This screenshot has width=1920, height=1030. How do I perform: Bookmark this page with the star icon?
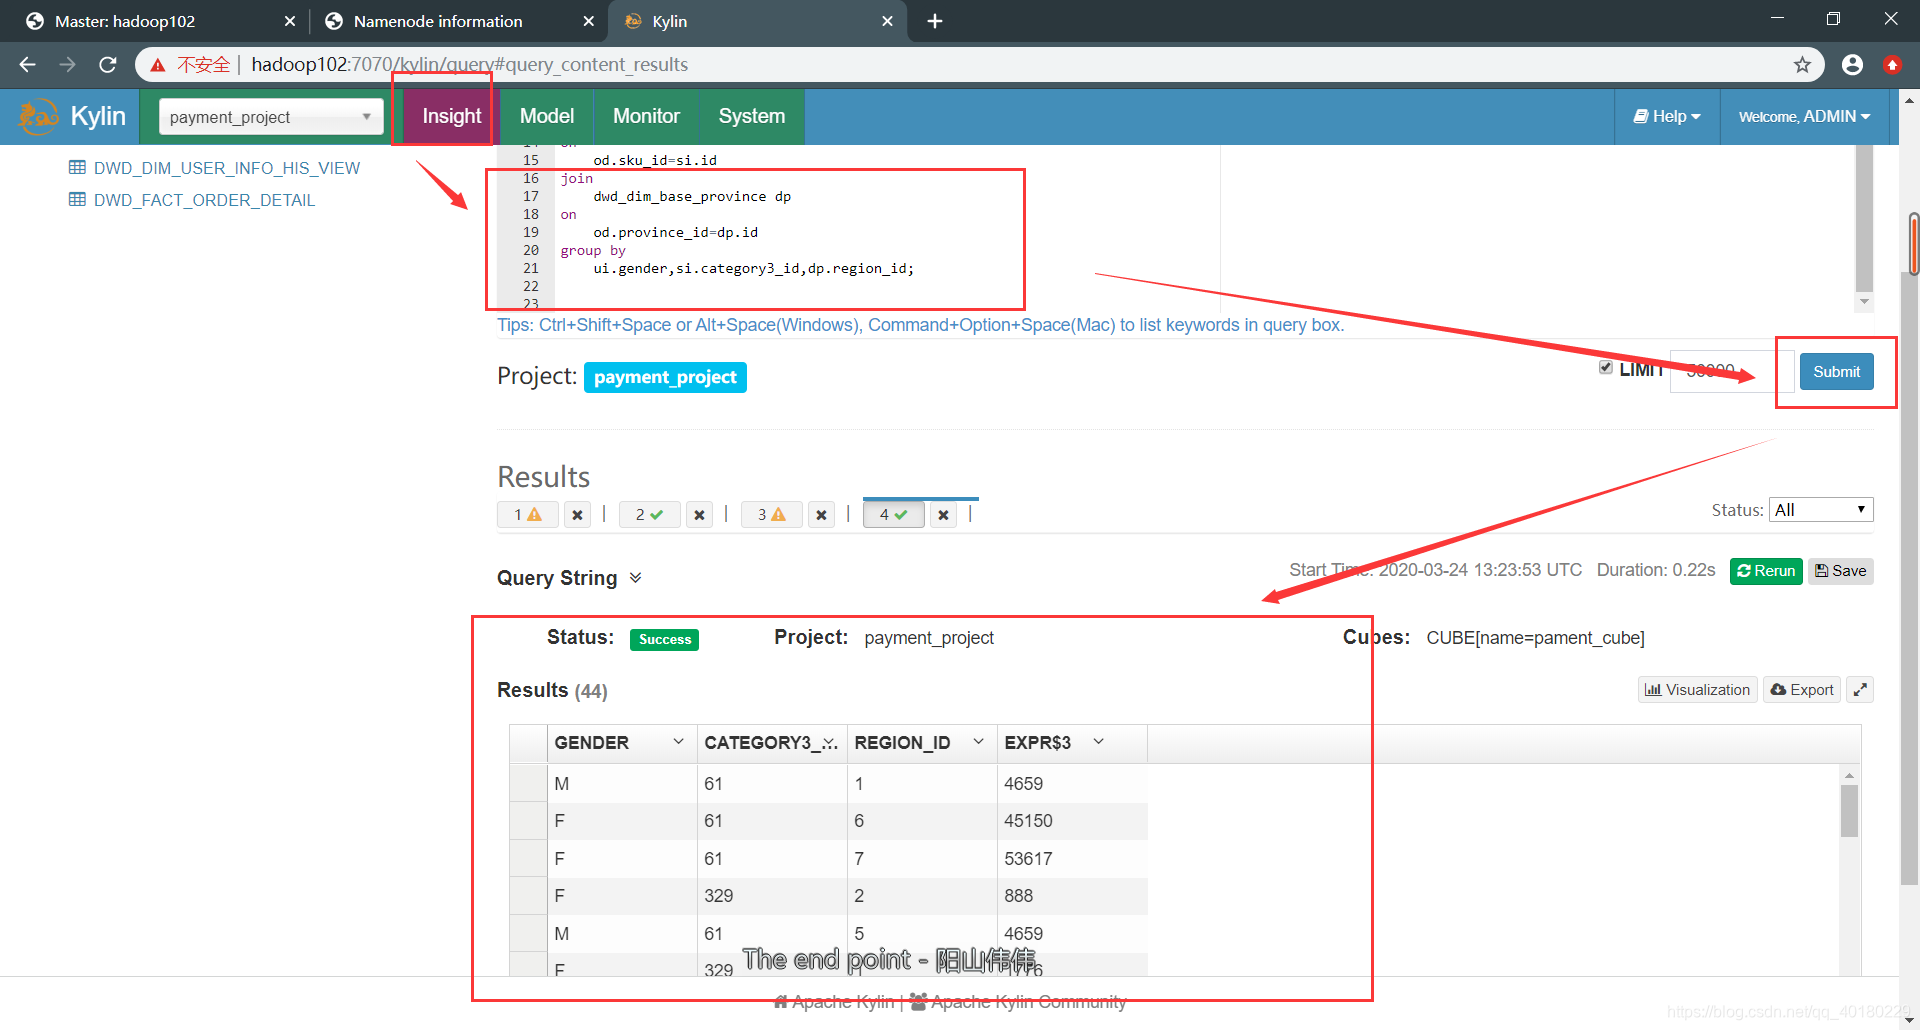[1802, 65]
